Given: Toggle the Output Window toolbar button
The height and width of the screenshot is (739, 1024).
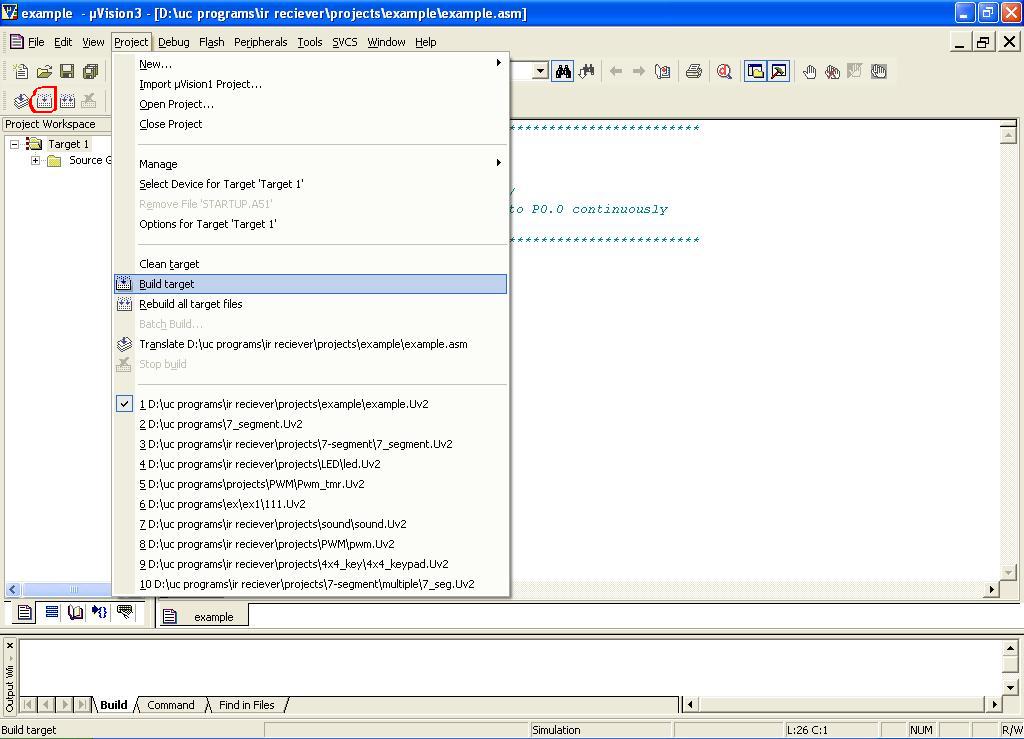Looking at the screenshot, I should tap(779, 71).
